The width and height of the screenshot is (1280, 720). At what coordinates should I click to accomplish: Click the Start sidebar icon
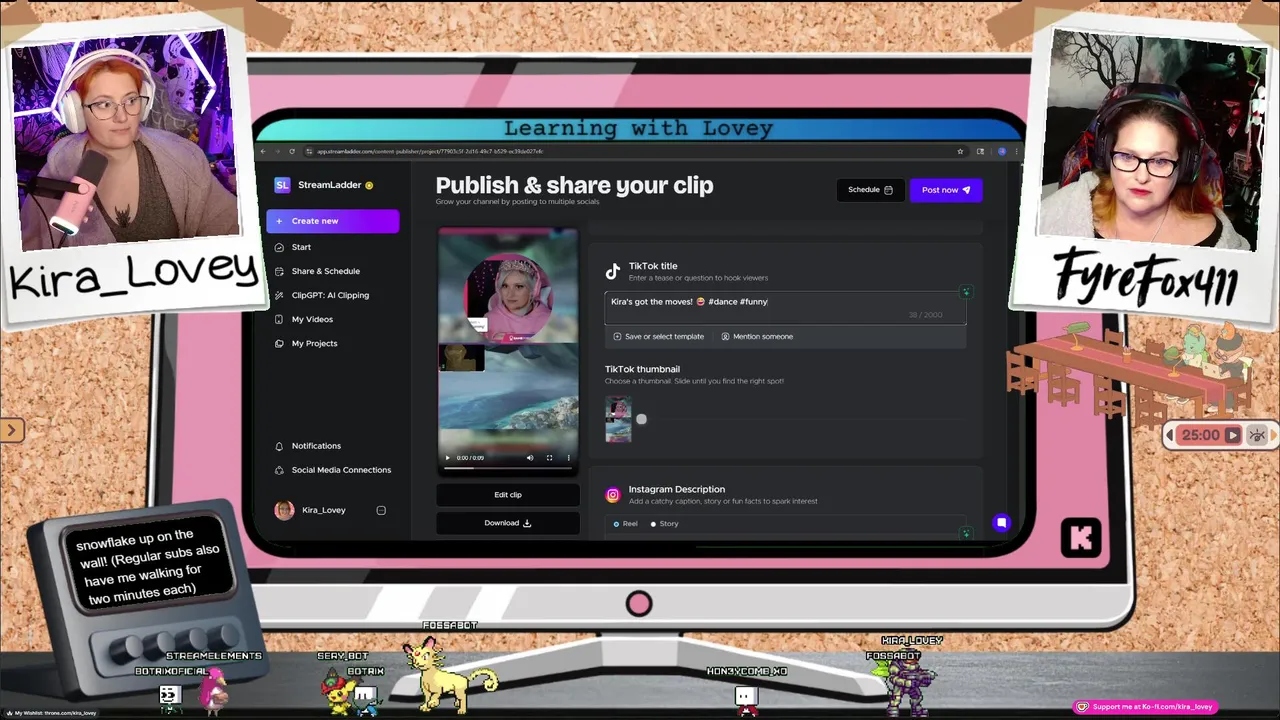[279, 247]
